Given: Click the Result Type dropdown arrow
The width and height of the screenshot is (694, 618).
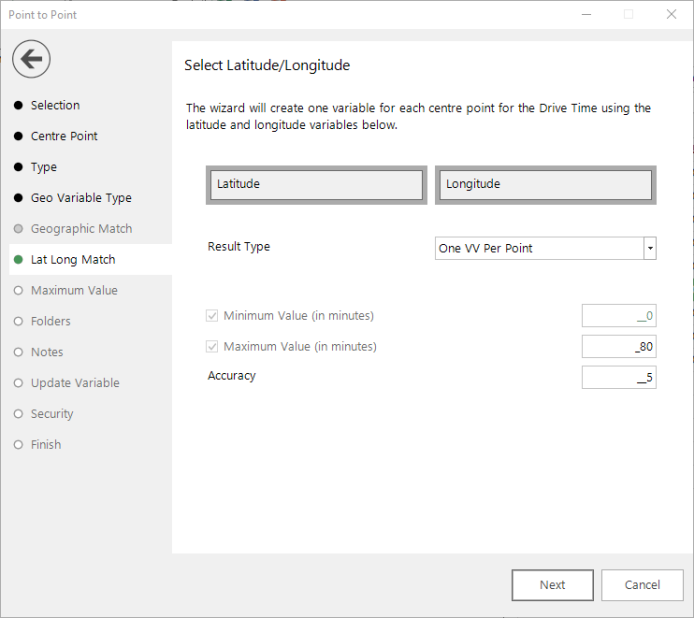Looking at the screenshot, I should 650,248.
